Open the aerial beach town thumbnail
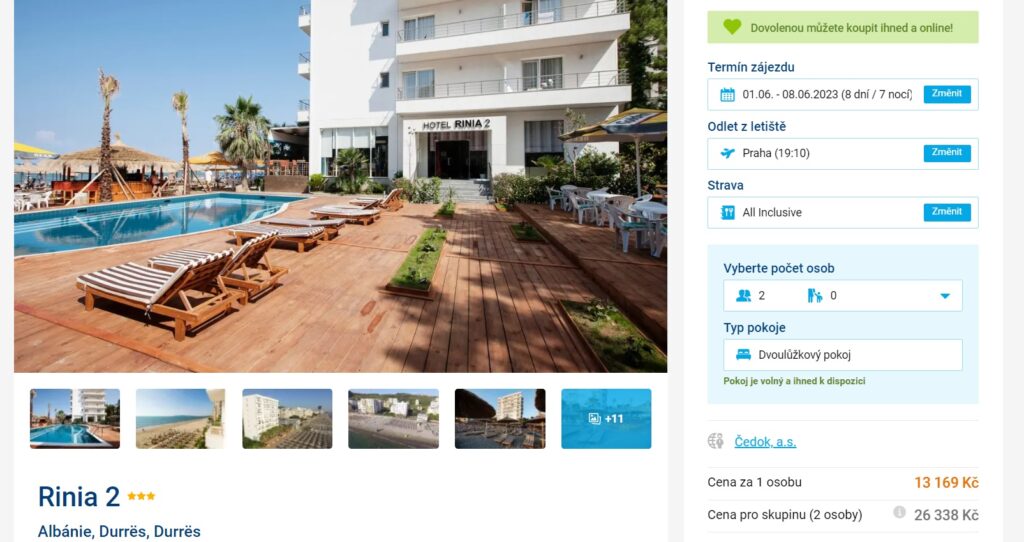The image size is (1024, 542). [393, 419]
